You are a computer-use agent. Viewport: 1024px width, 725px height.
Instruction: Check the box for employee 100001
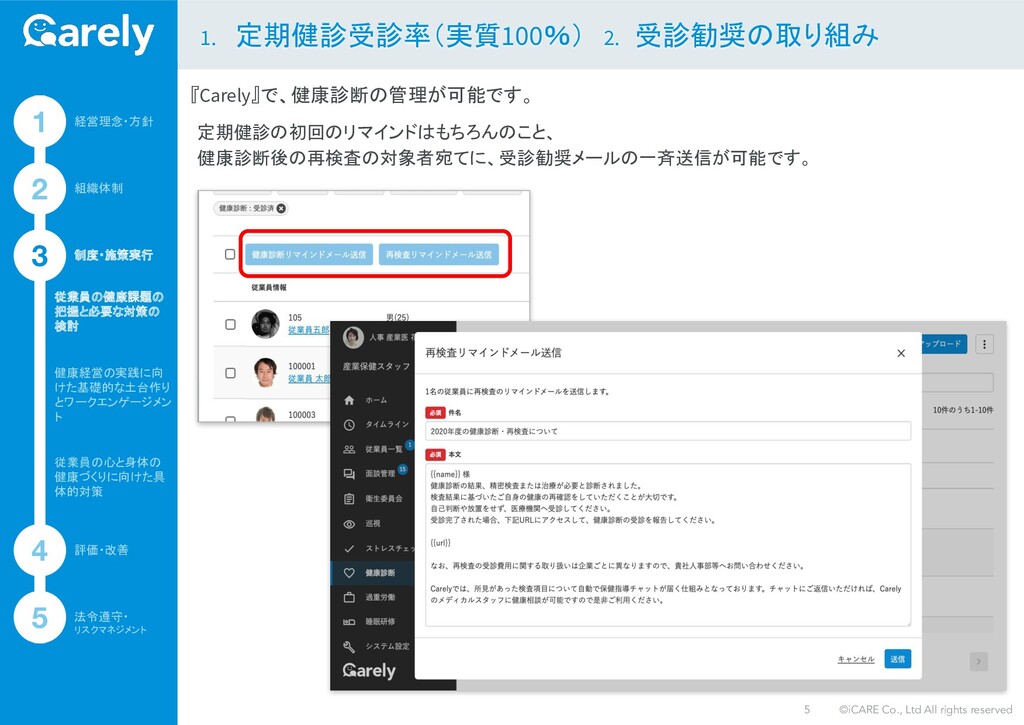230,373
